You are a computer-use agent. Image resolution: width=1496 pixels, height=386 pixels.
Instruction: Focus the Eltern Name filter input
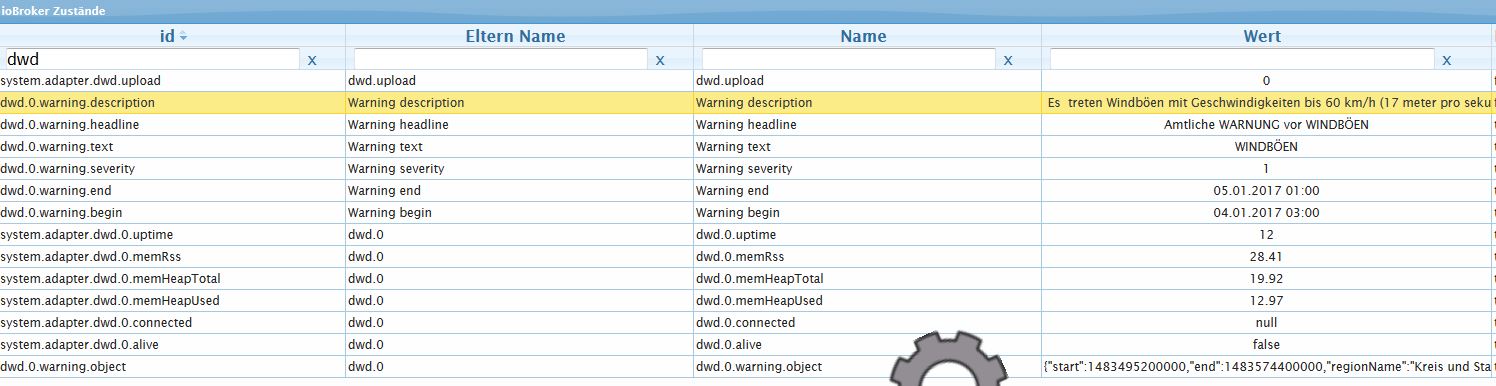(x=500, y=59)
